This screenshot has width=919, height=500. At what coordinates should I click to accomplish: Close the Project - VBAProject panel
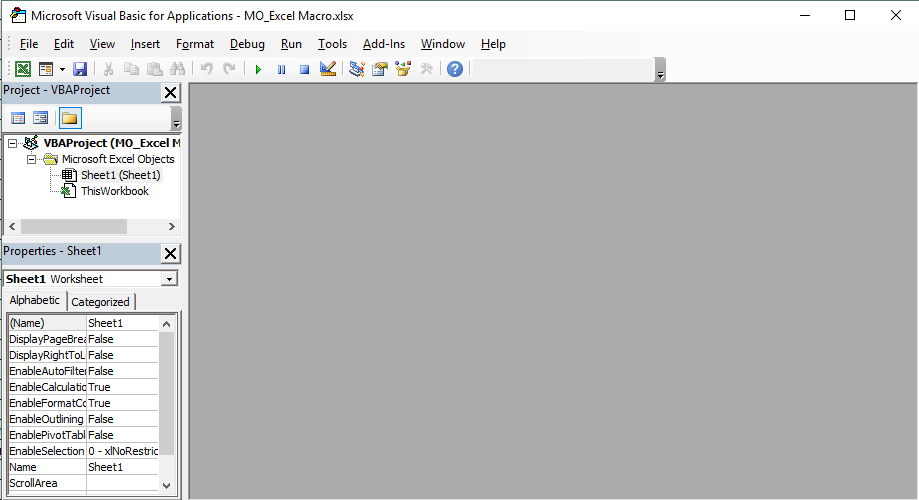171,93
